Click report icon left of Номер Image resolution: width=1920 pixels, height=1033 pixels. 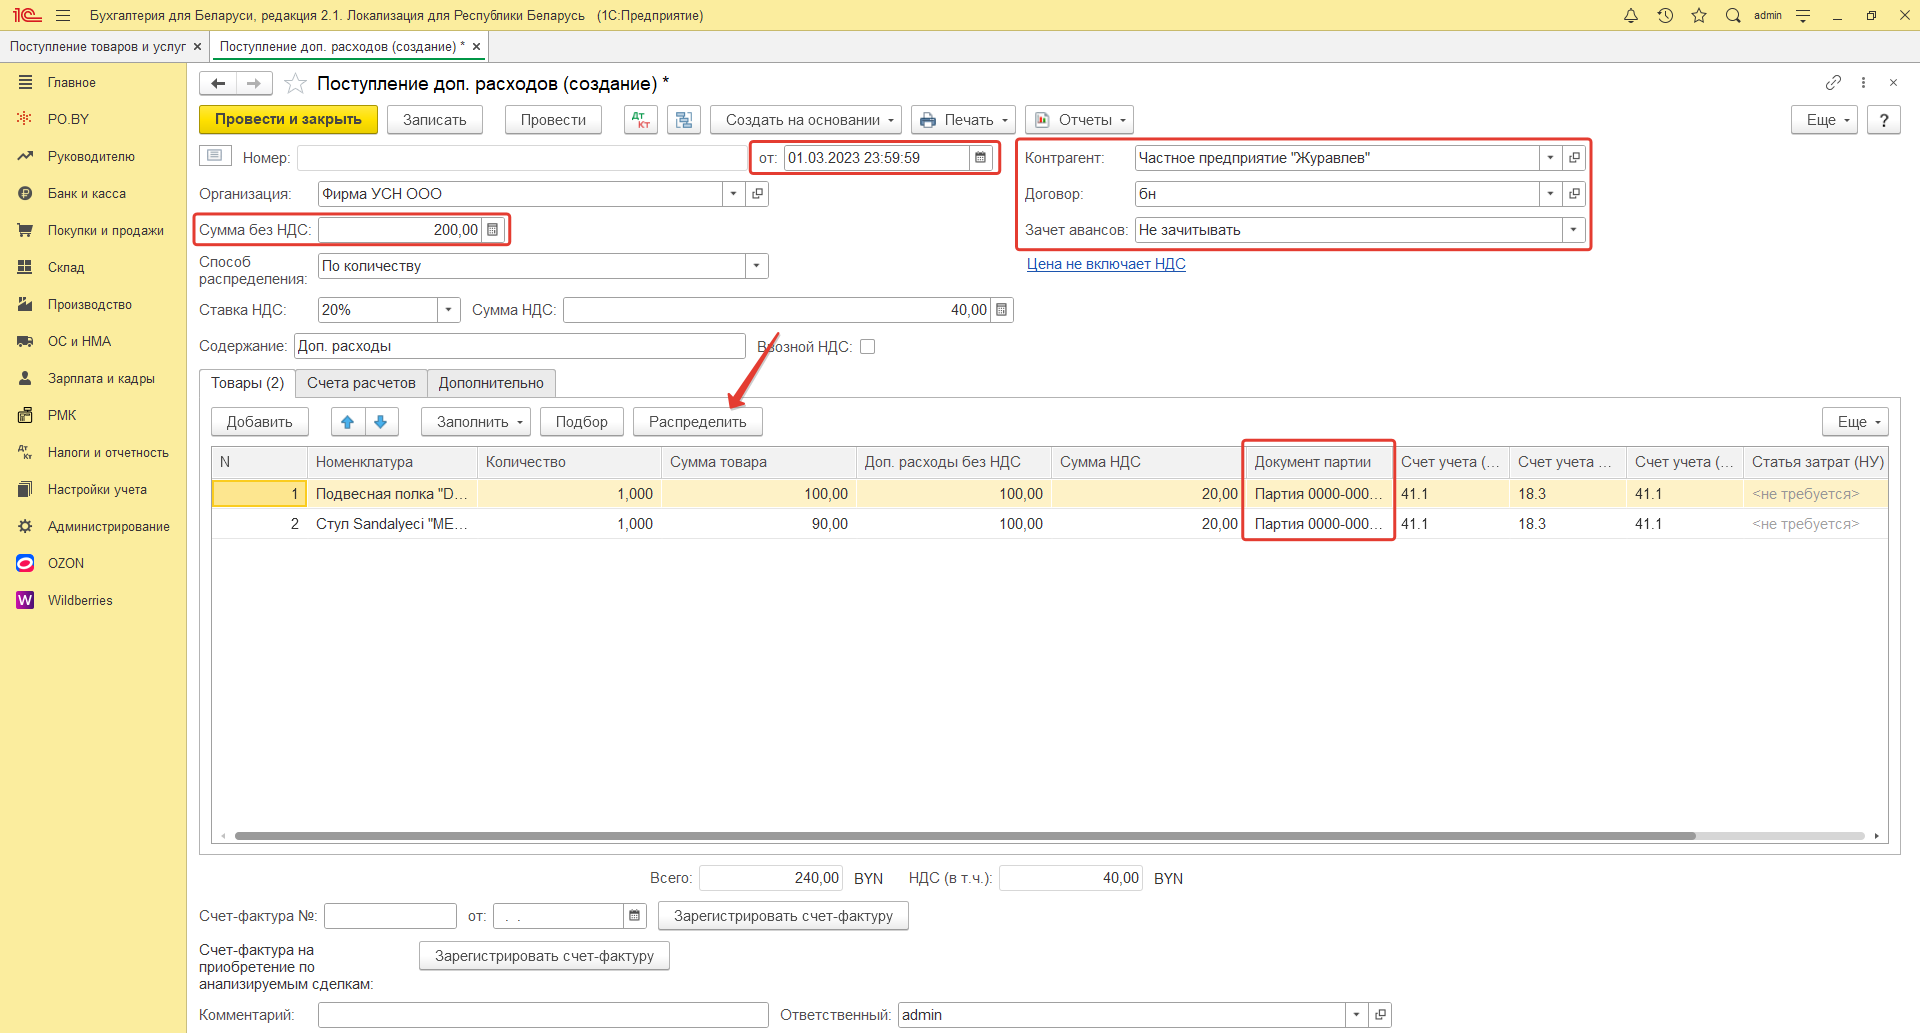(215, 156)
